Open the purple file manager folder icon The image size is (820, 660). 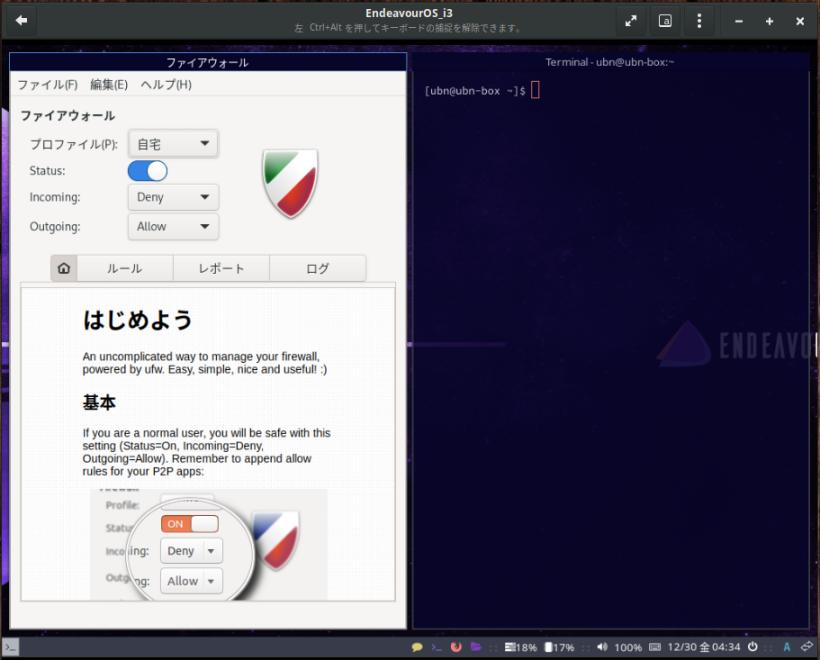coord(475,647)
